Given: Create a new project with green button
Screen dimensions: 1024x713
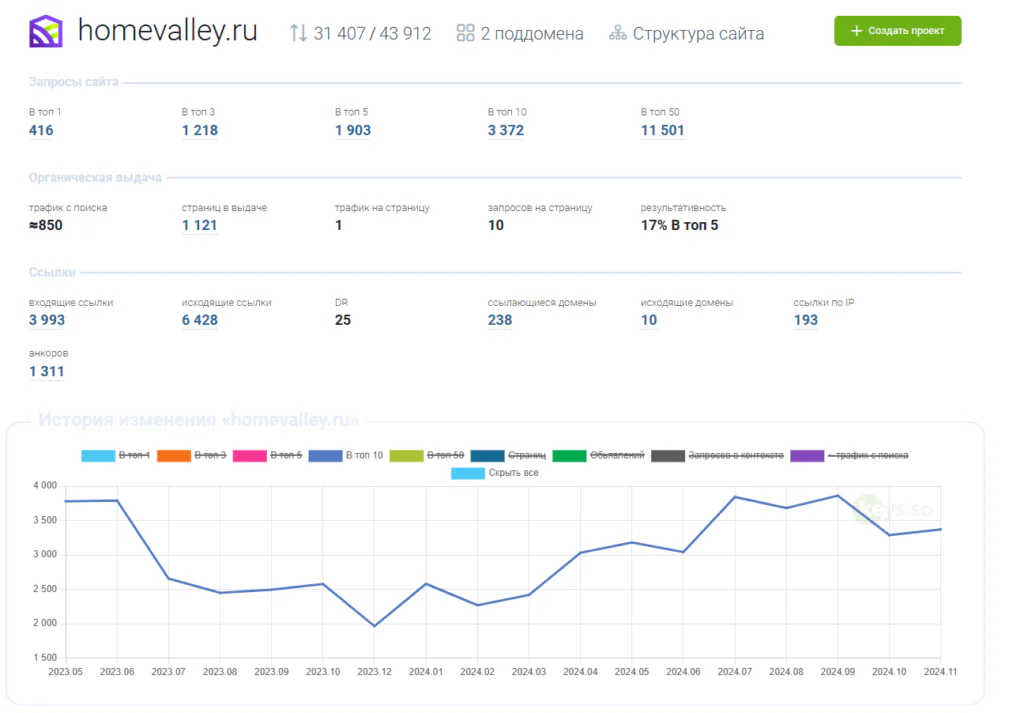Looking at the screenshot, I should coord(897,31).
